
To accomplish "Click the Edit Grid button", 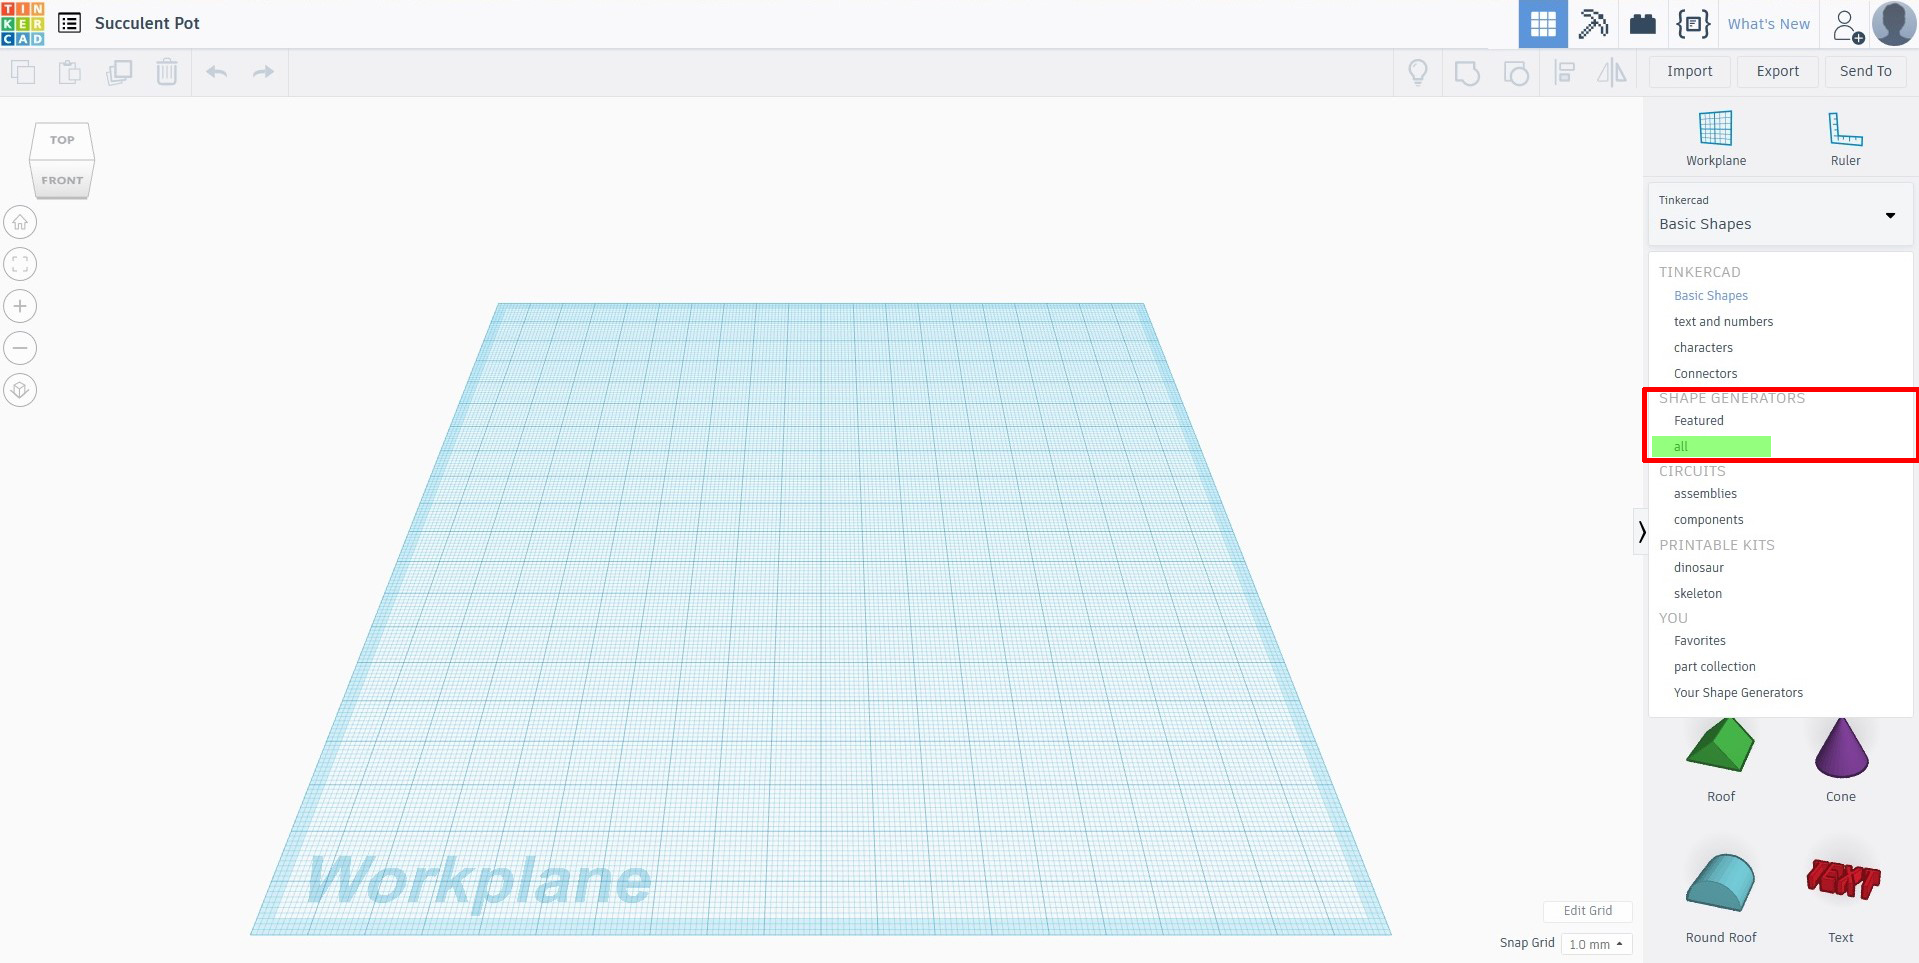I will tap(1587, 911).
